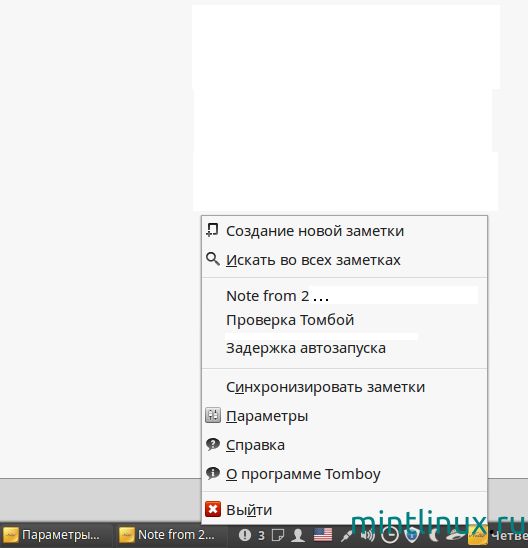
Task: Click the info bubble icon beside "О программе"
Action: click(x=212, y=474)
